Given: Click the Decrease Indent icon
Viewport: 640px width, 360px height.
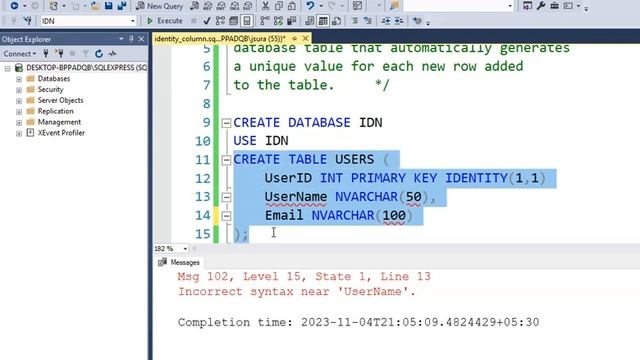Looking at the screenshot, I should tap(386, 20).
